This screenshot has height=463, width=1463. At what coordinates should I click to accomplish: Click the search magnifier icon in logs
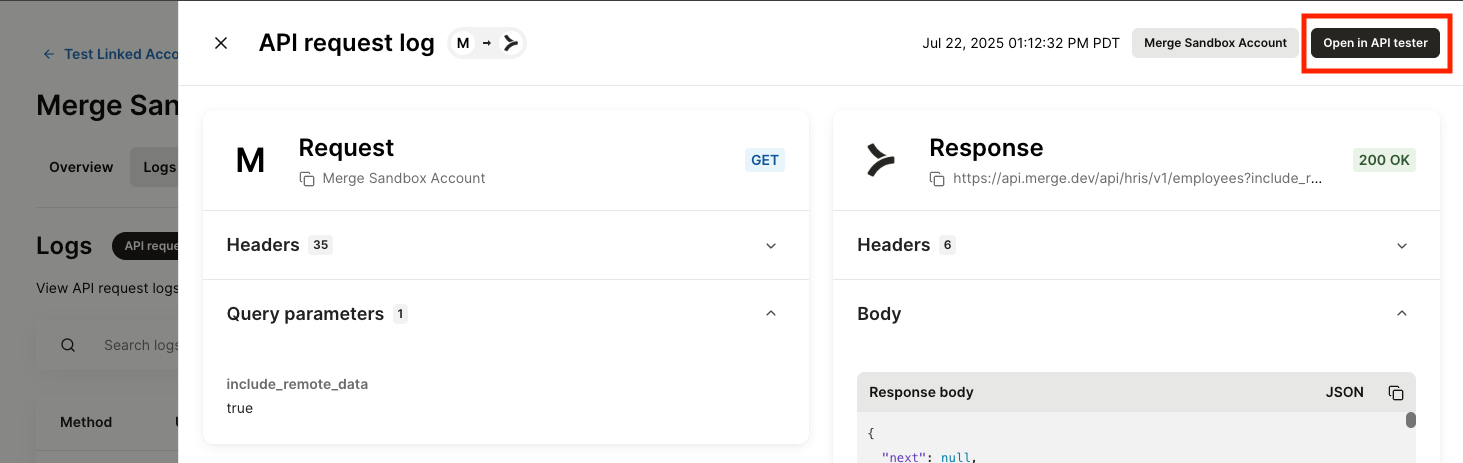click(68, 345)
